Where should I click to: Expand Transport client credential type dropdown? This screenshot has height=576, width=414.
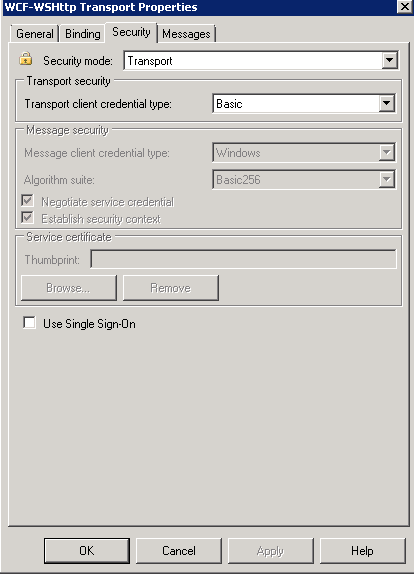tap(386, 103)
